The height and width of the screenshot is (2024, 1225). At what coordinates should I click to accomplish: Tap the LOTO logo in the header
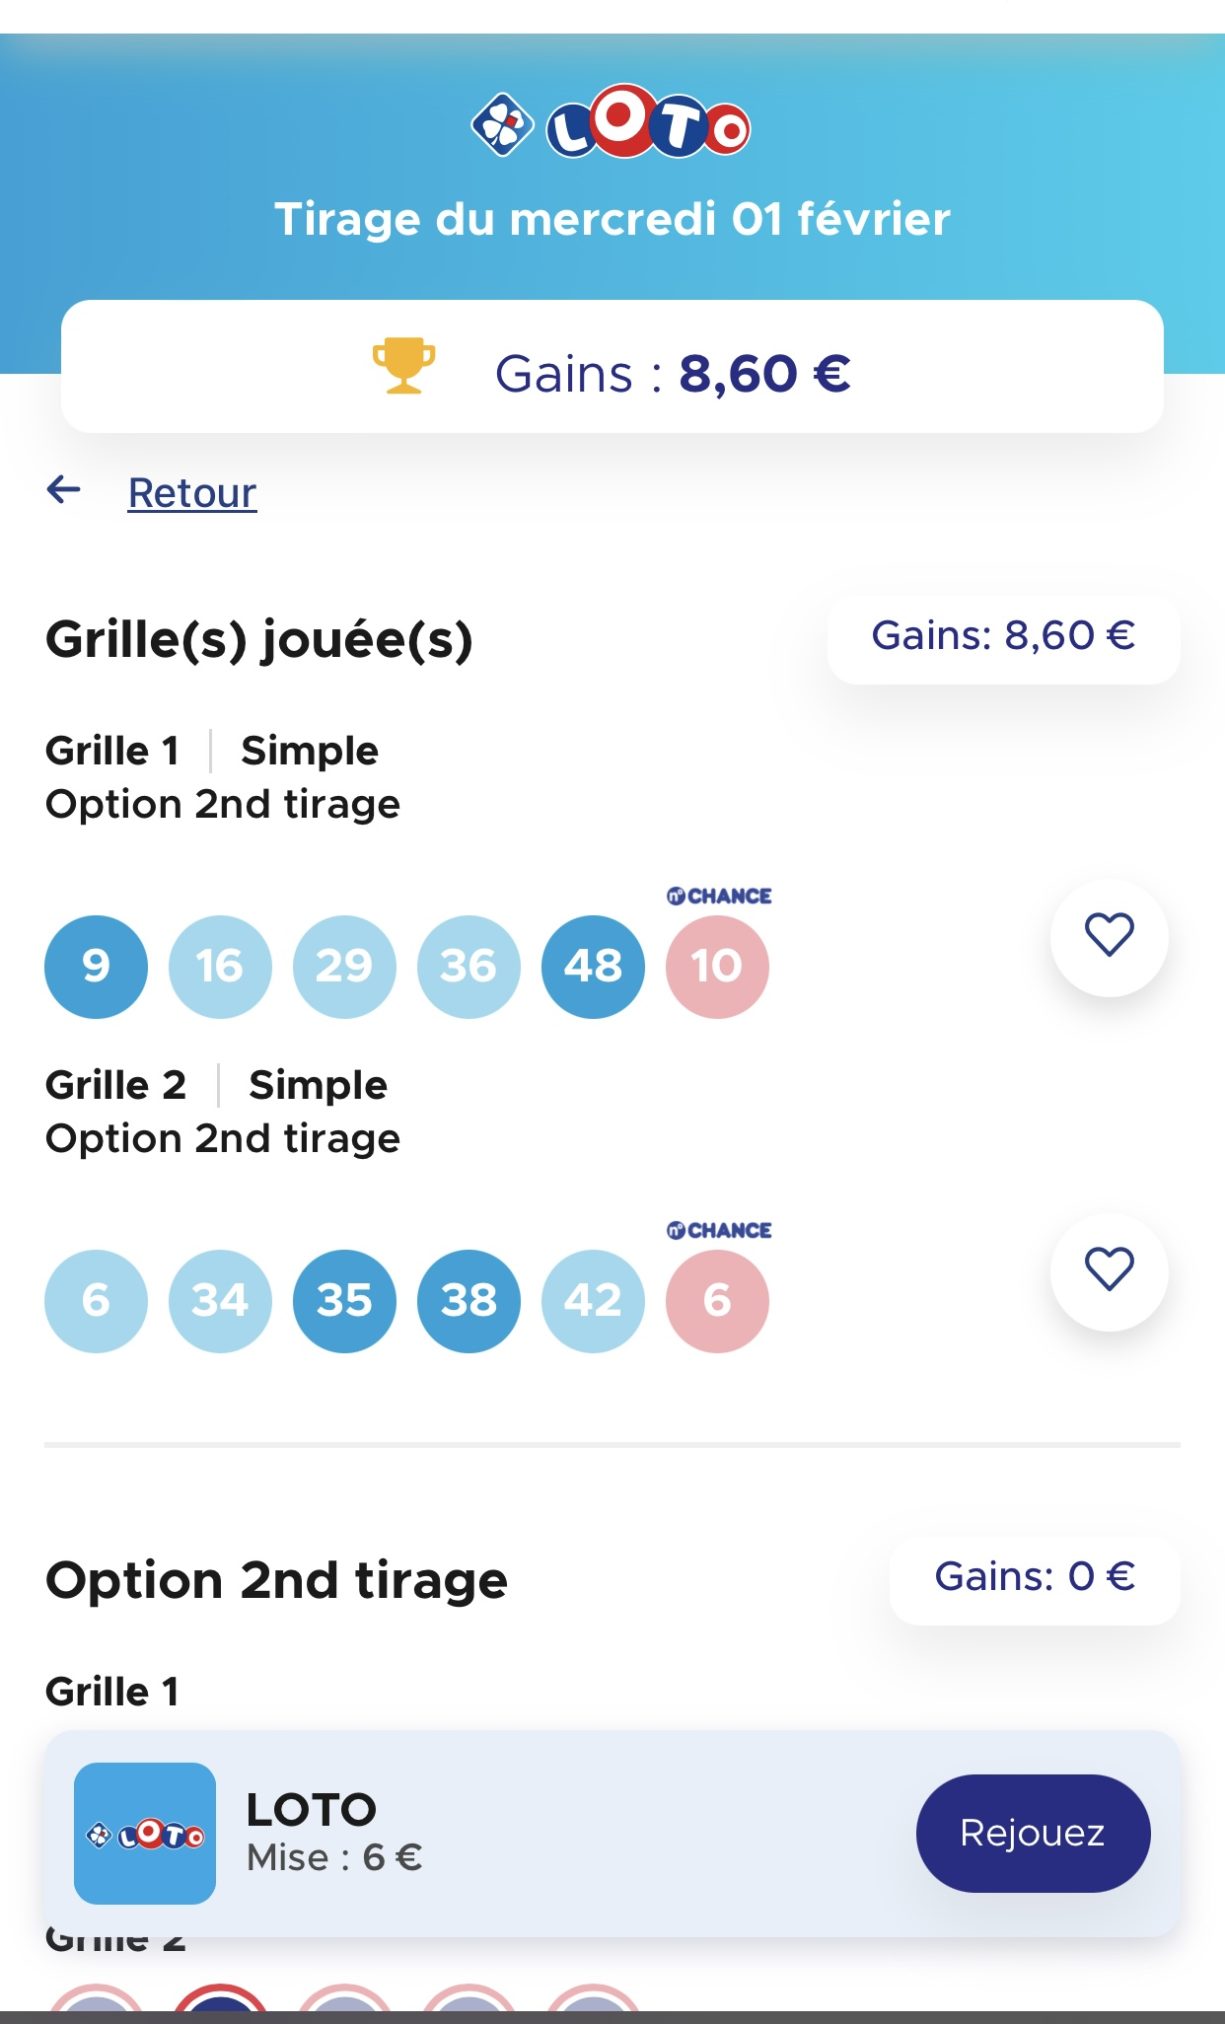click(x=612, y=123)
